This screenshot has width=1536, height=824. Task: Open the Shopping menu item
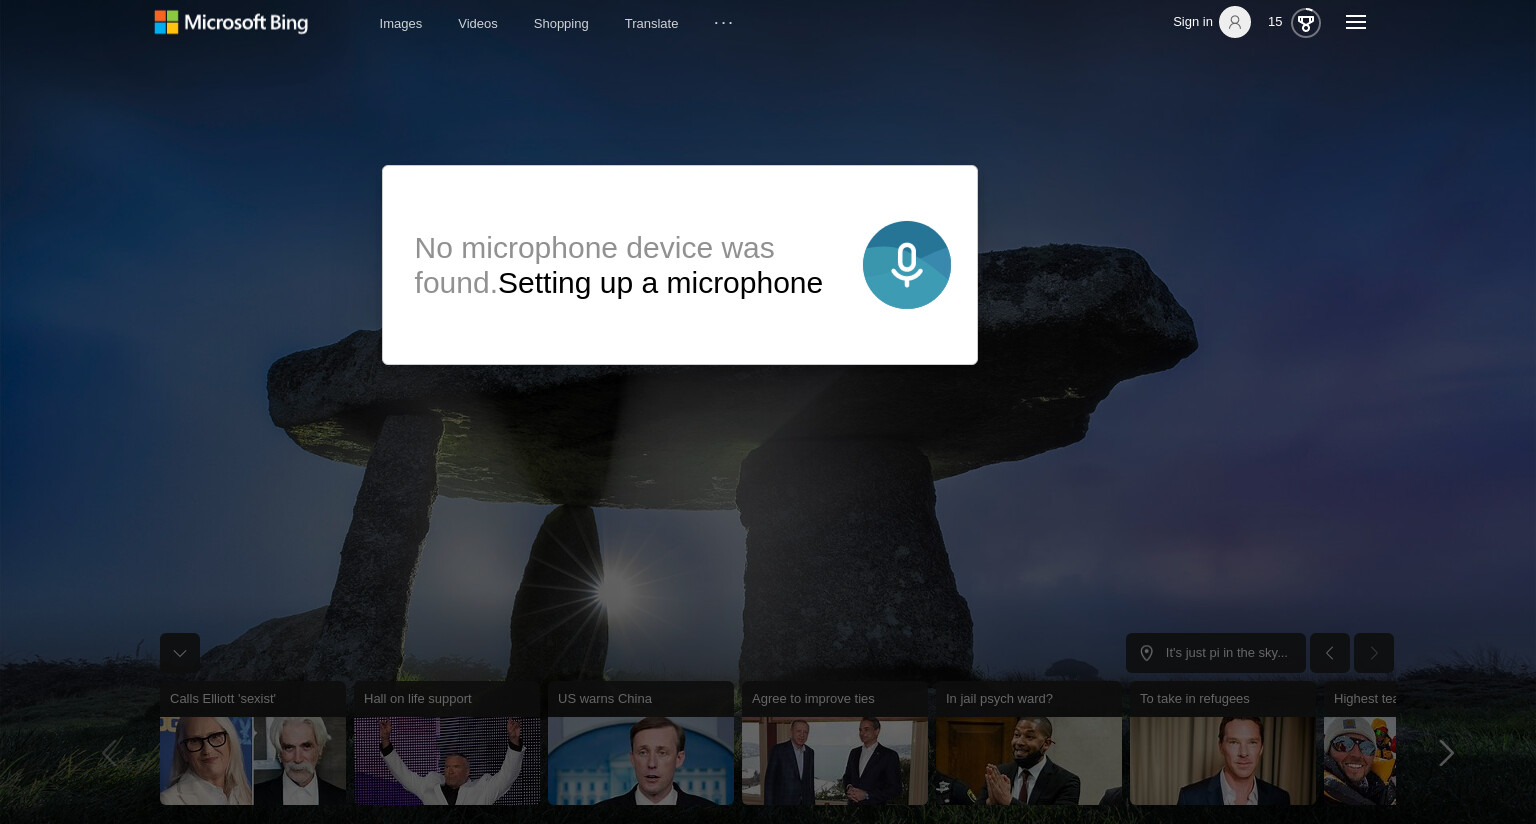click(x=561, y=23)
